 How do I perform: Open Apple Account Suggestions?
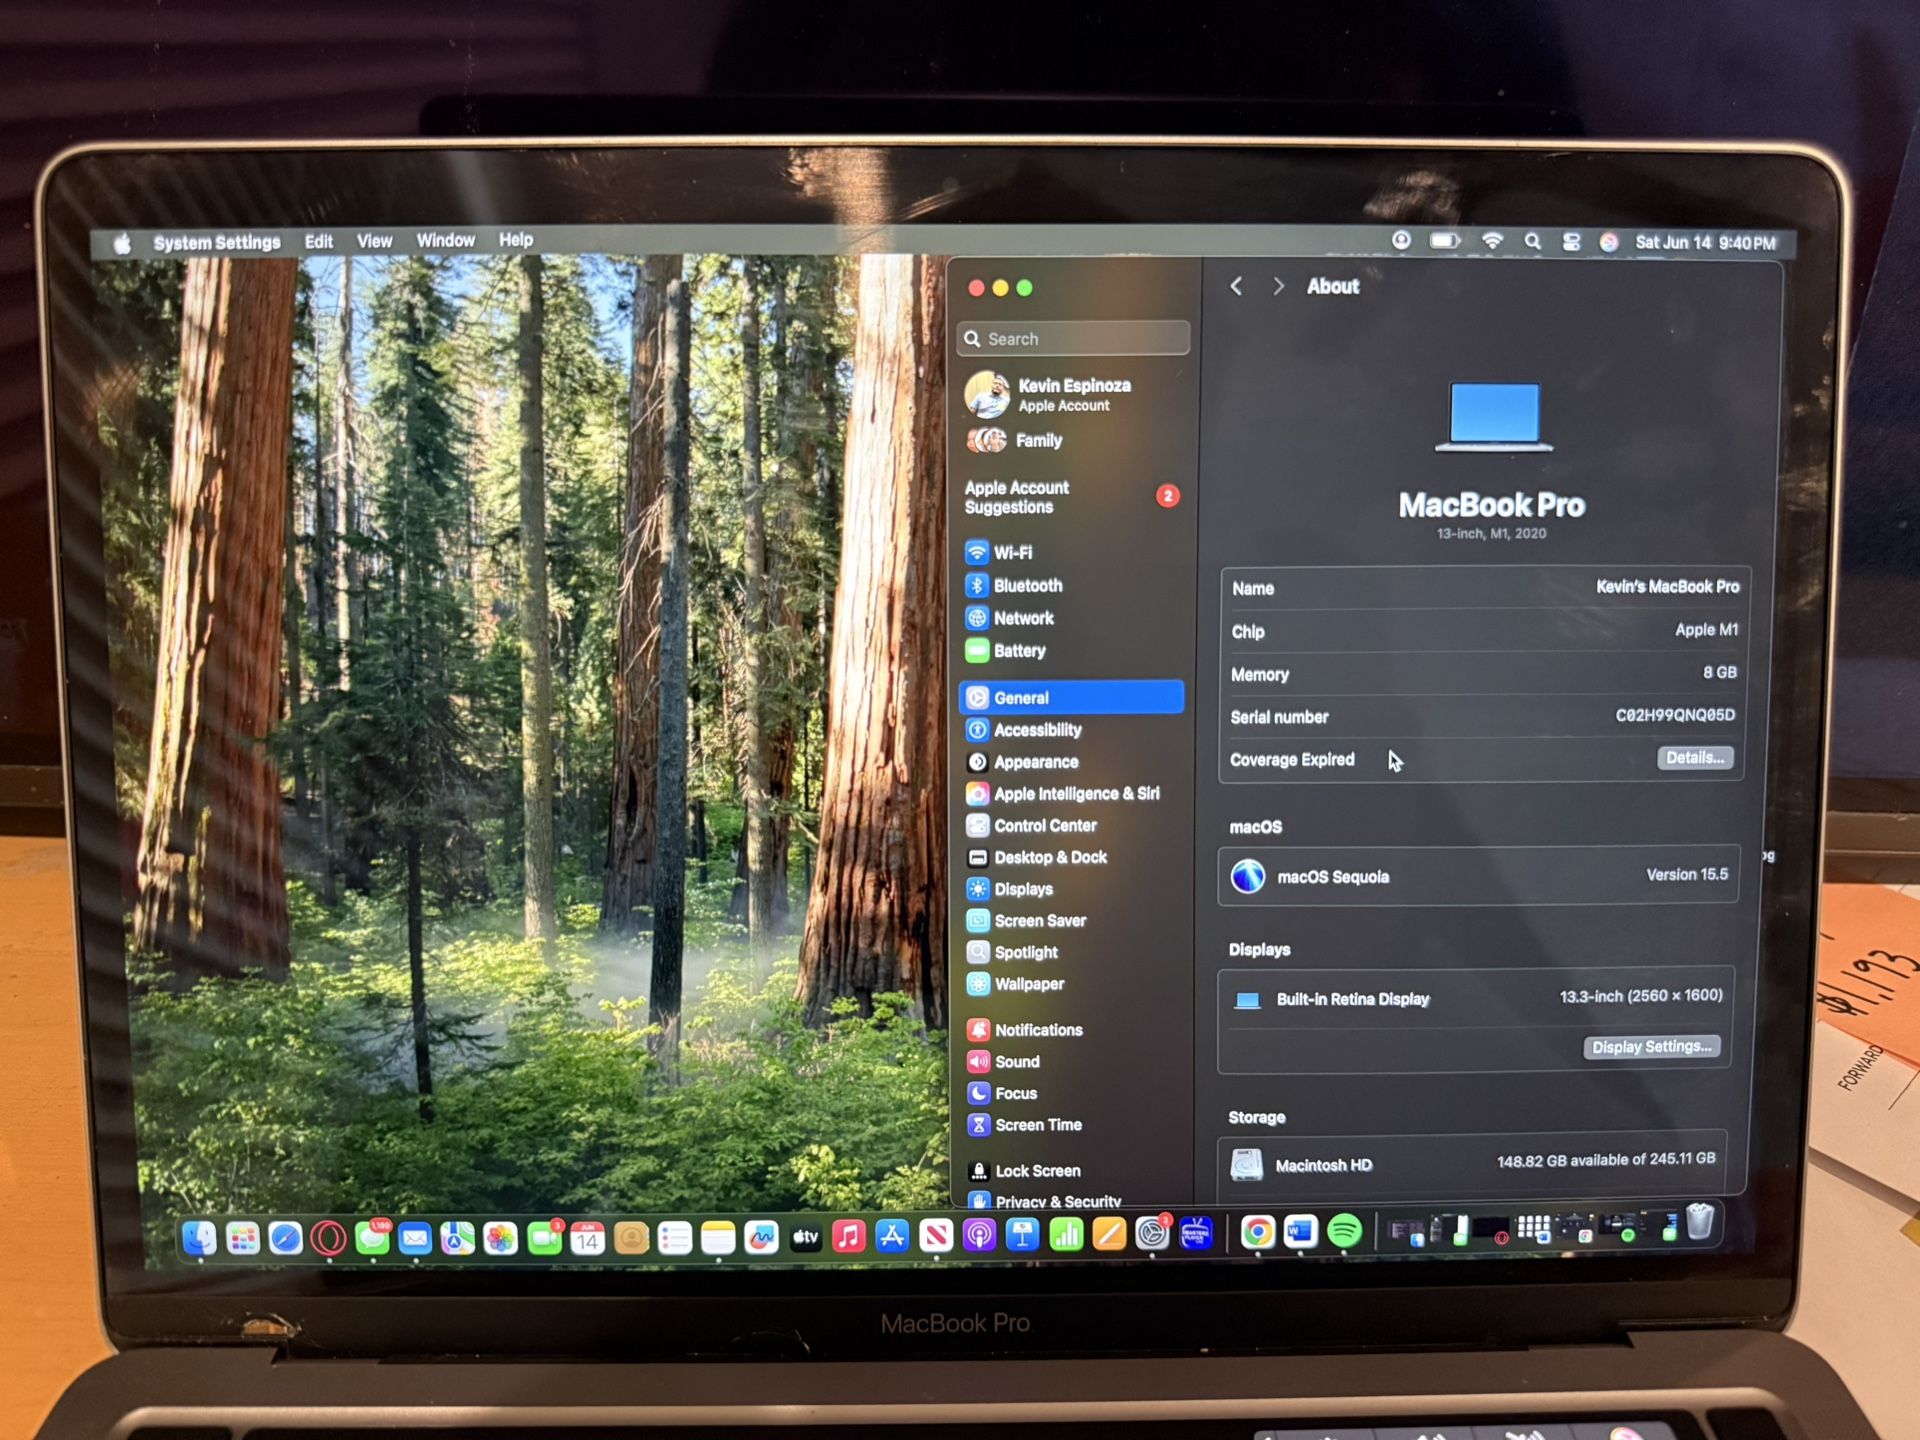click(x=1072, y=497)
